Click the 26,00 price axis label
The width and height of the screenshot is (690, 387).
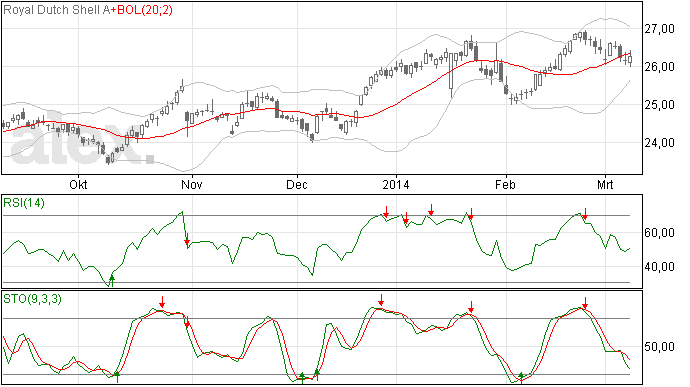point(659,67)
